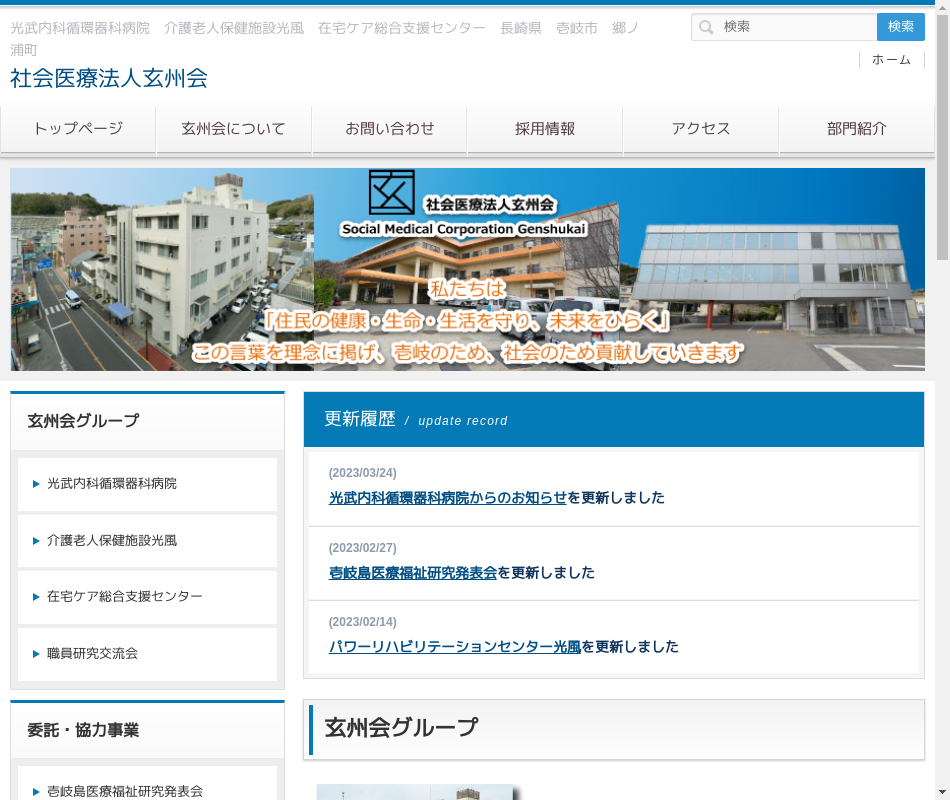
Task: Click the magnifying glass search icon
Action: 707,27
